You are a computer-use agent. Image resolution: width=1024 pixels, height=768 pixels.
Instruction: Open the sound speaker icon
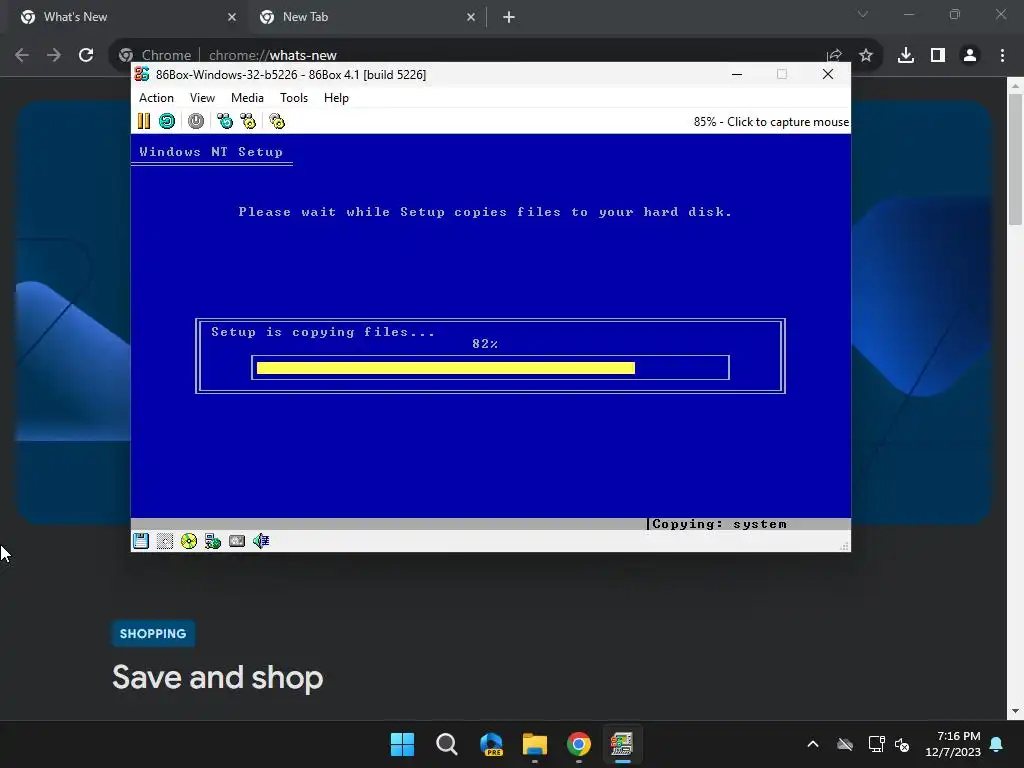click(261, 541)
